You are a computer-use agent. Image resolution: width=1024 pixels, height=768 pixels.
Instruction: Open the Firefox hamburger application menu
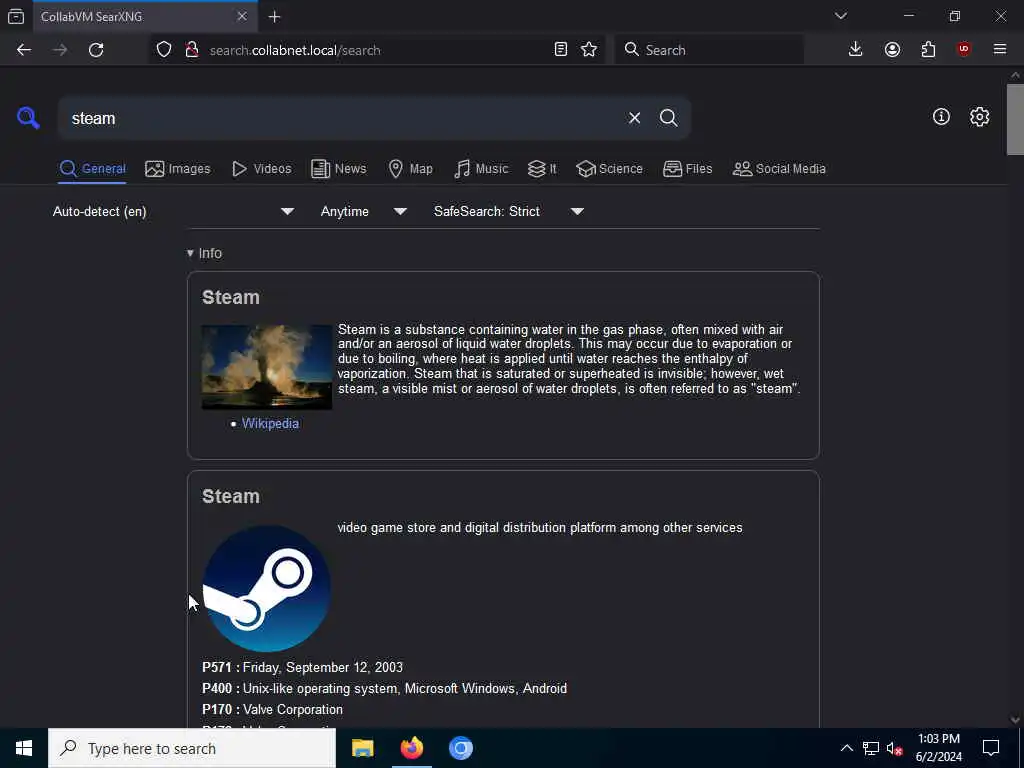click(1000, 50)
